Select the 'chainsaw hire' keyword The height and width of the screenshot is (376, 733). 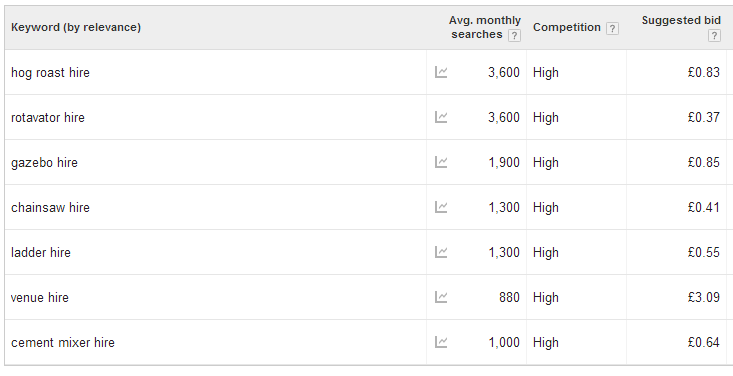click(x=50, y=207)
